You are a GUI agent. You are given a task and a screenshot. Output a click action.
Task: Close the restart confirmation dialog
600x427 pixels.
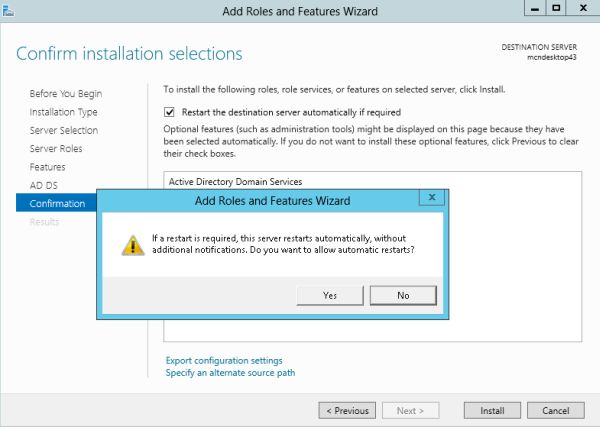tap(431, 198)
